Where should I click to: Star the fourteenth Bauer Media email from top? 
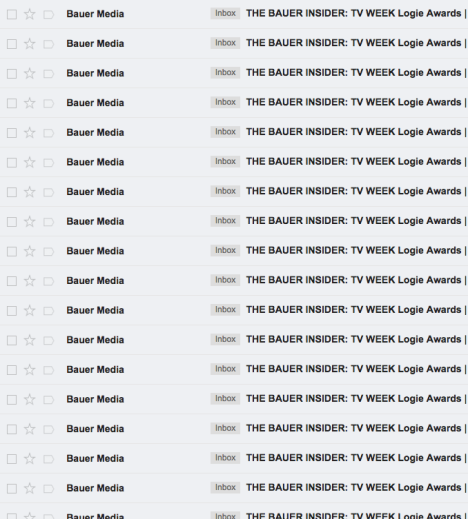30,399
